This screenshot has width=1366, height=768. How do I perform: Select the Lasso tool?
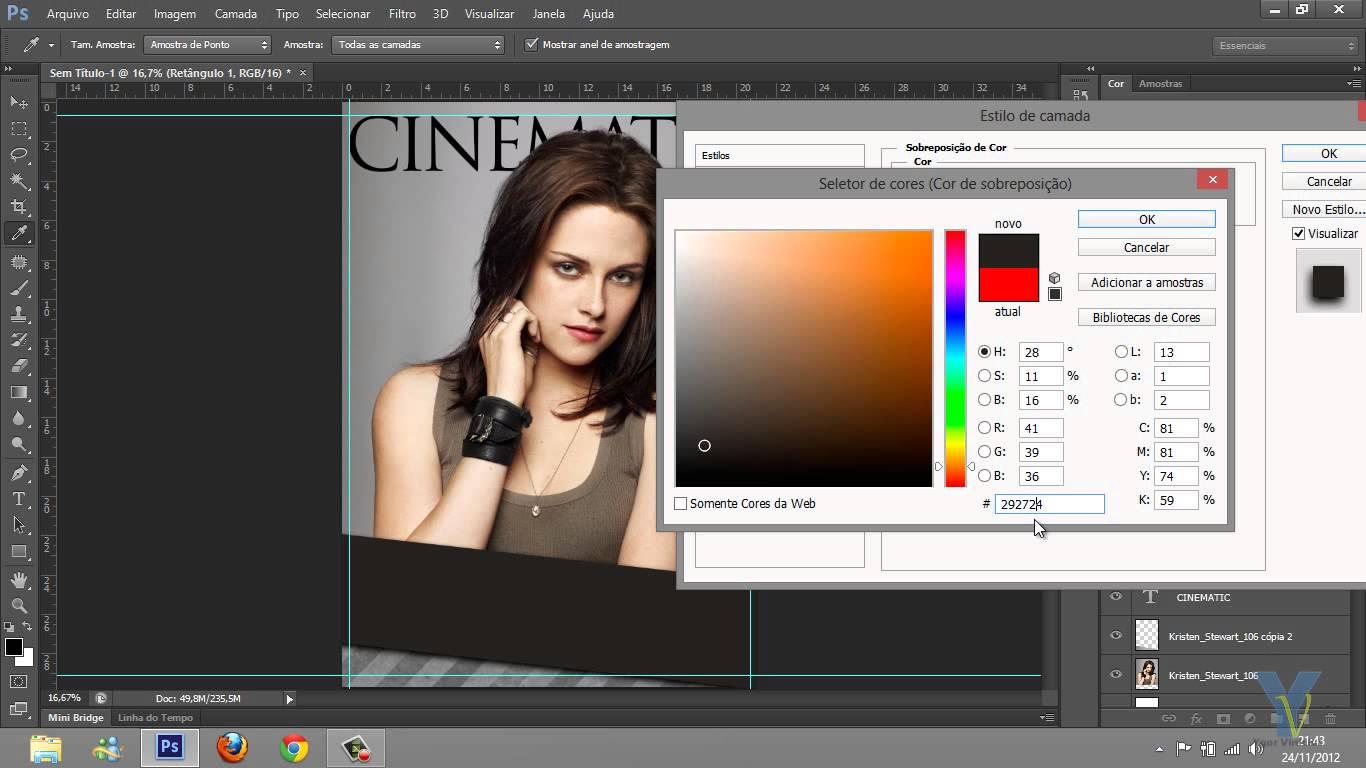pyautogui.click(x=19, y=155)
